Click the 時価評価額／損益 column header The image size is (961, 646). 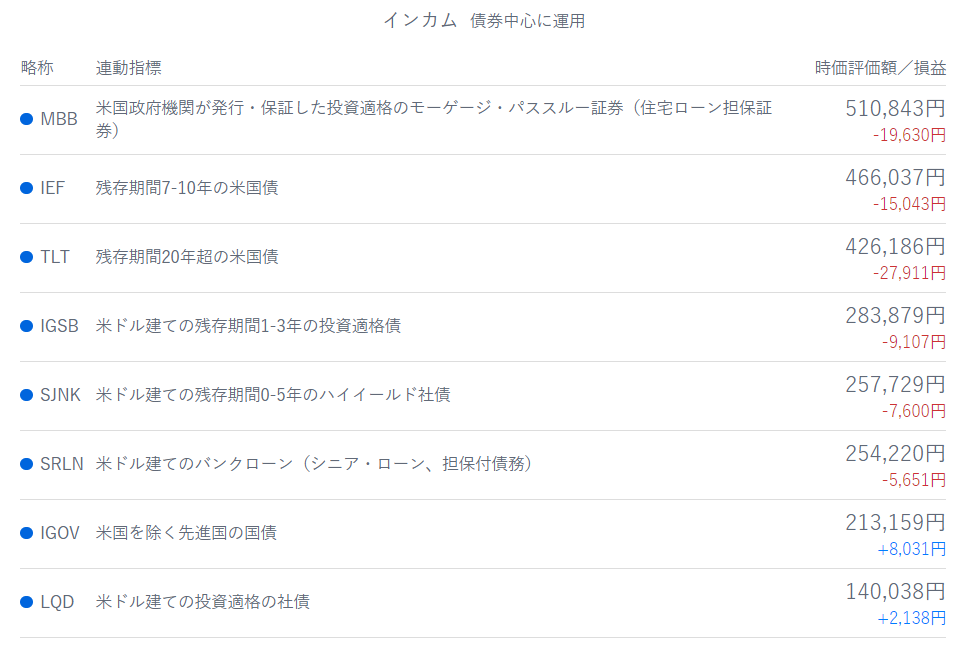click(880, 68)
